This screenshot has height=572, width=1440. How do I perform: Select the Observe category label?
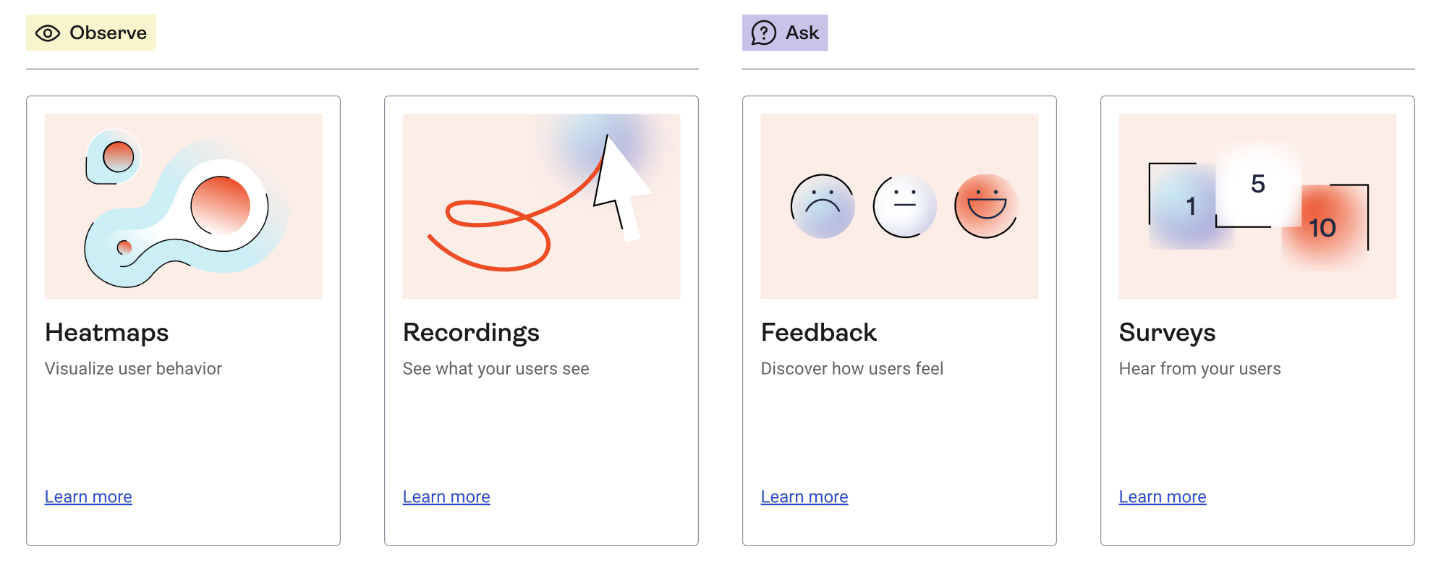[x=108, y=33]
